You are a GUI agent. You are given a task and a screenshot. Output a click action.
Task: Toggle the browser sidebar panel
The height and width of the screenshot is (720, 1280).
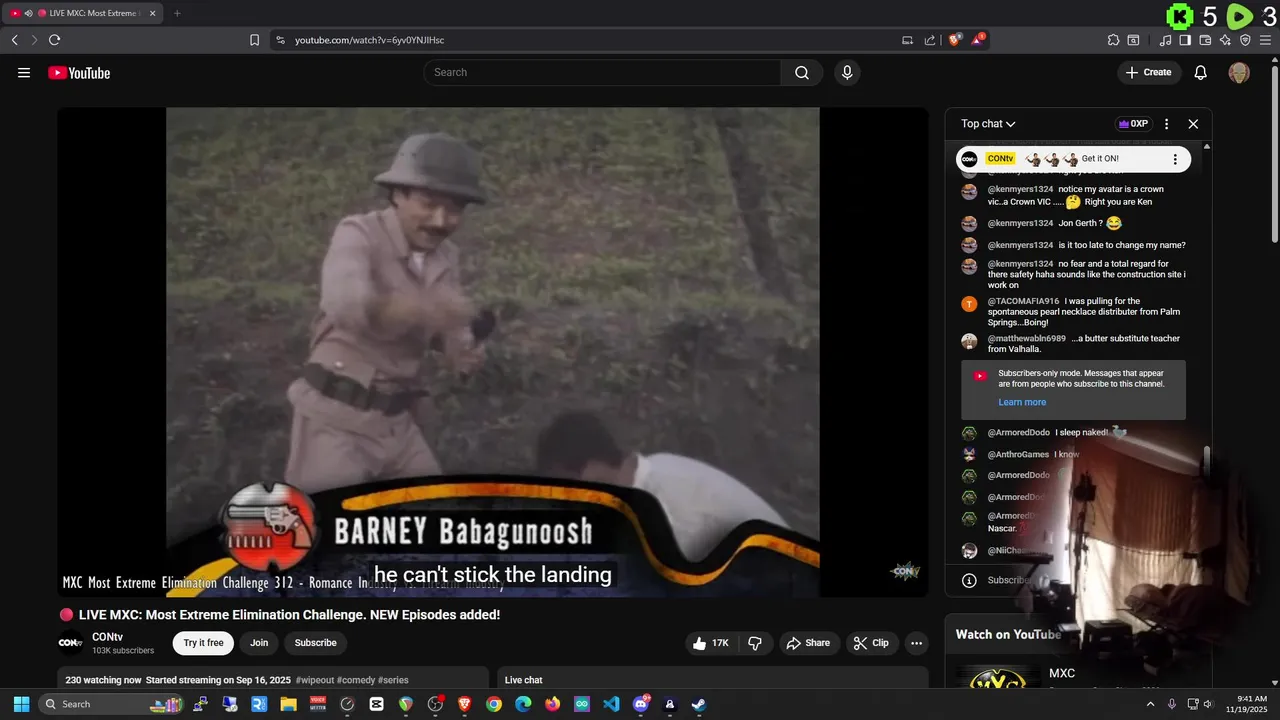pos(1185,40)
